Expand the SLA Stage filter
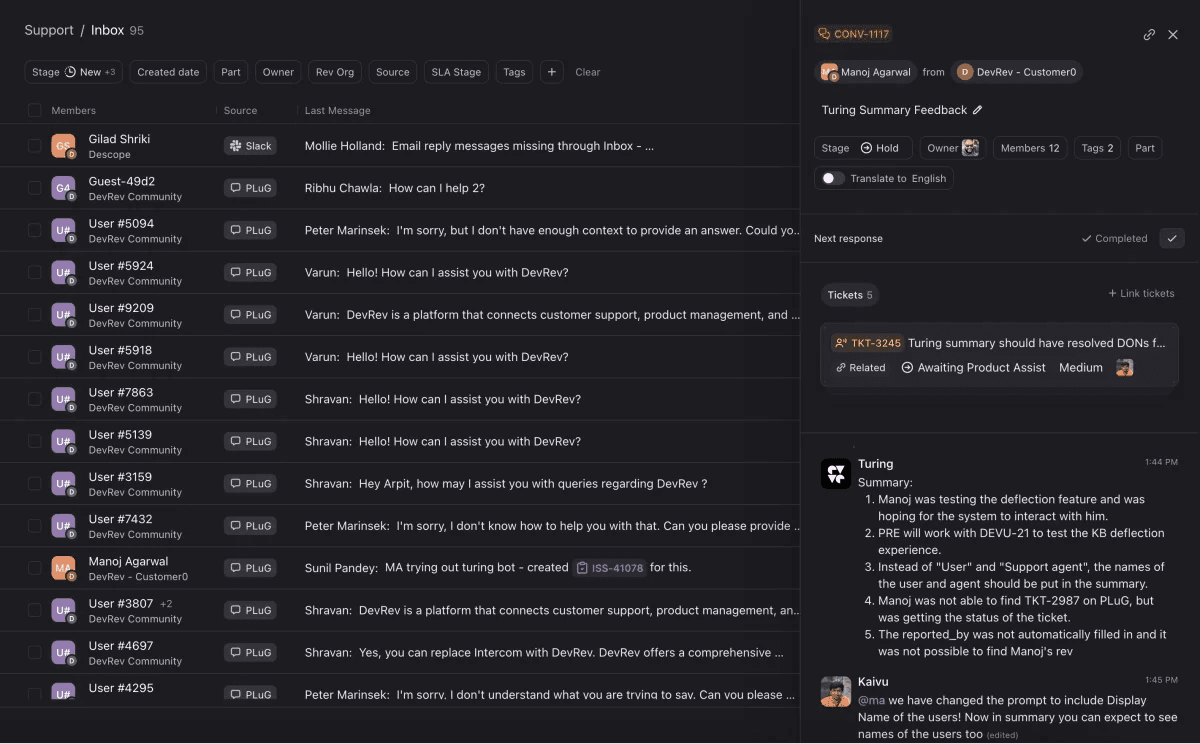The image size is (1200, 744). [x=456, y=72]
